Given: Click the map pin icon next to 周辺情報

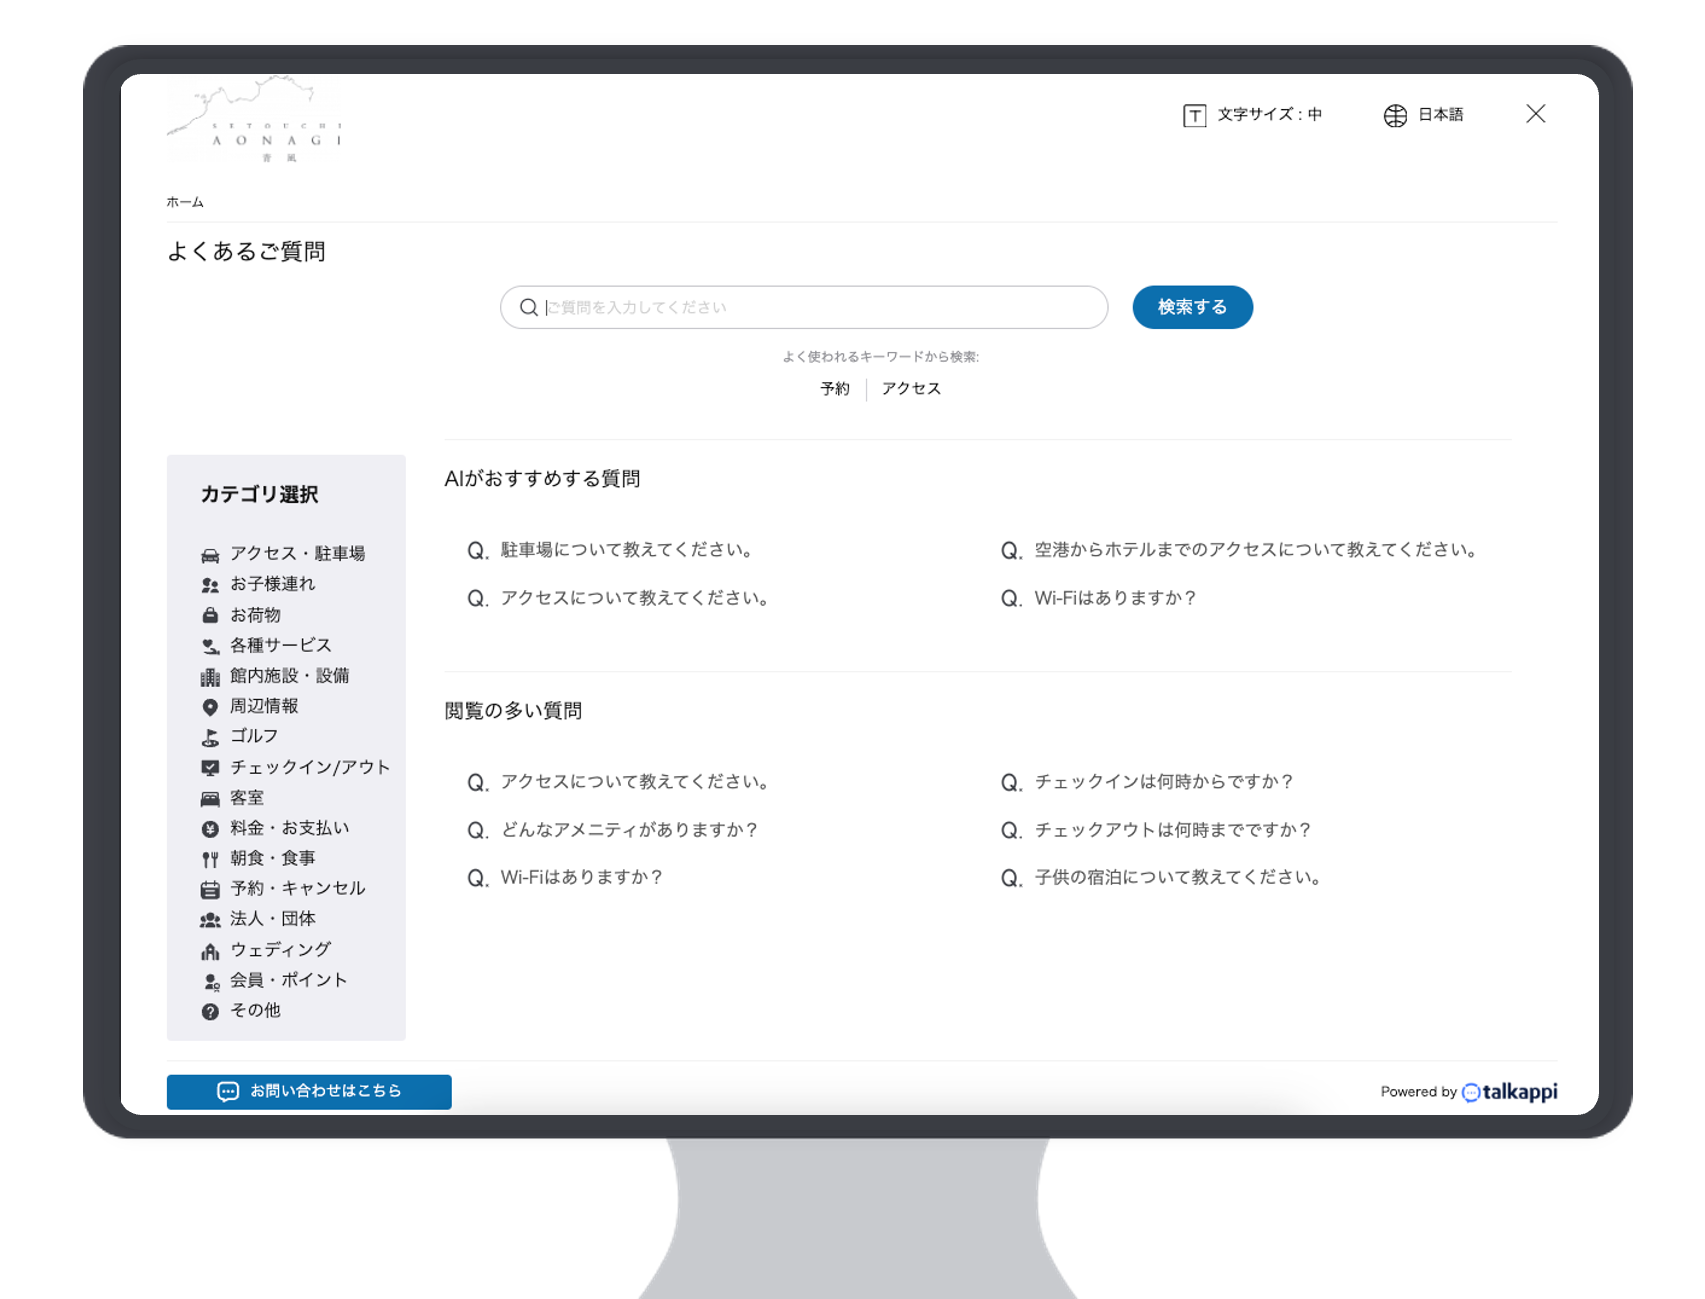Looking at the screenshot, I should (x=210, y=706).
